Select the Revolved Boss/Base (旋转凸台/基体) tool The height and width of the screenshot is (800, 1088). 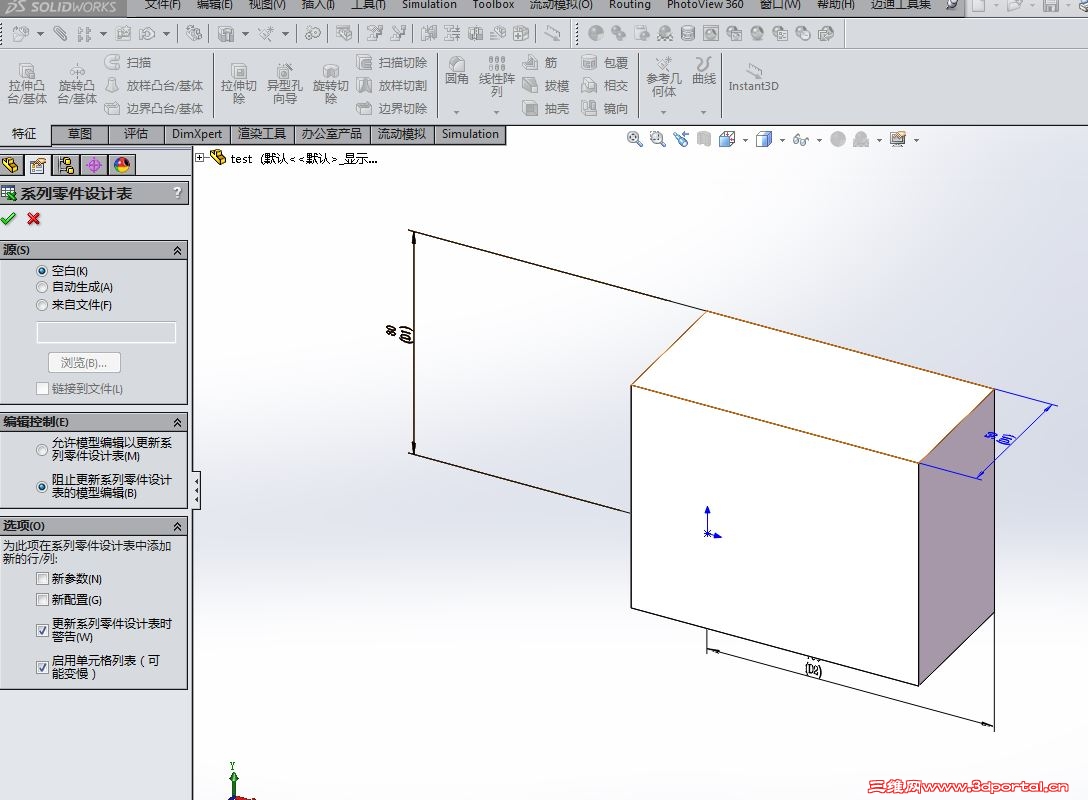point(77,83)
